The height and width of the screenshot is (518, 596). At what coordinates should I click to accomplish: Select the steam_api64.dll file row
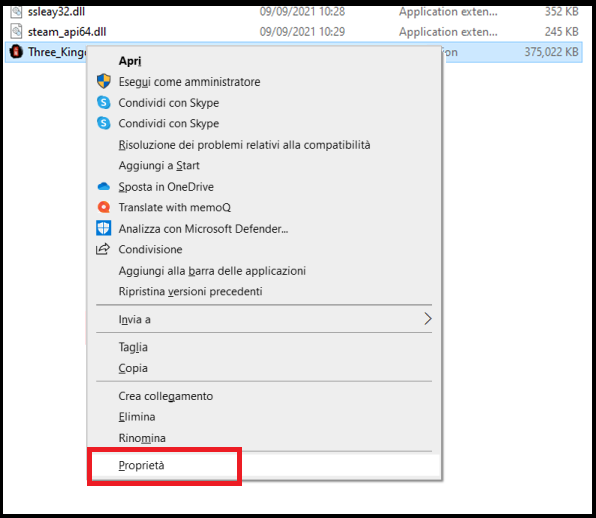coord(293,32)
